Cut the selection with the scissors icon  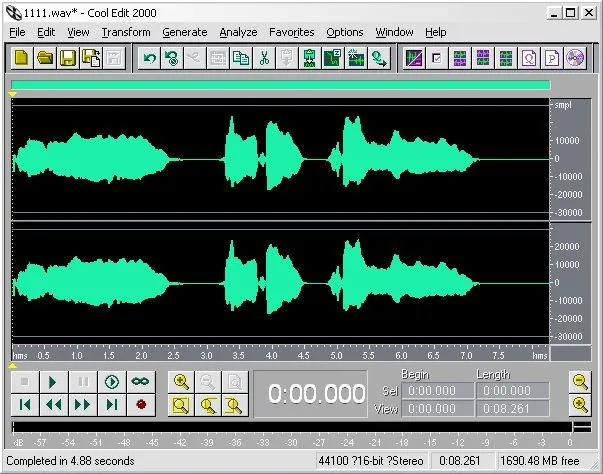264,58
